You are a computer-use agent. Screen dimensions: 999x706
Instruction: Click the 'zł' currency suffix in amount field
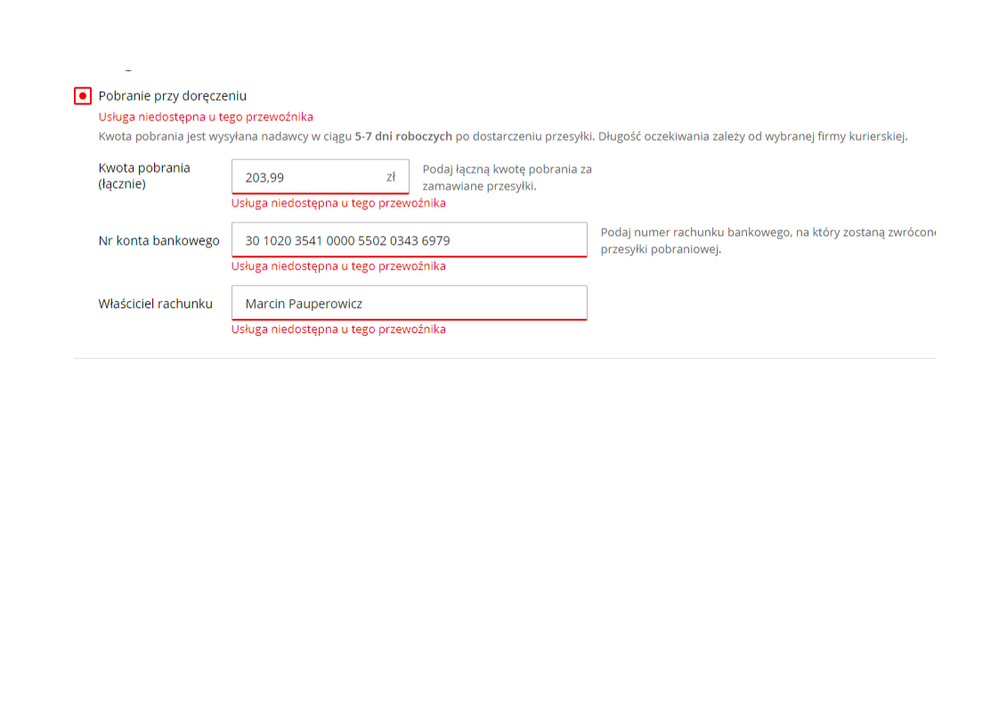click(391, 177)
